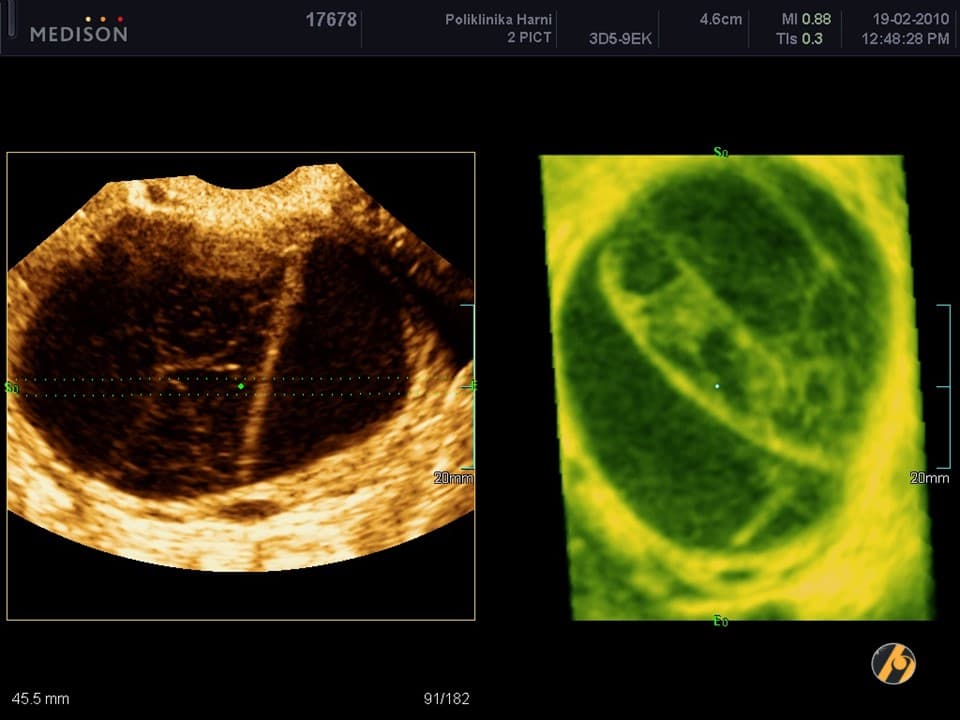
Task: Click the MI 0.88 readout
Action: pos(806,20)
